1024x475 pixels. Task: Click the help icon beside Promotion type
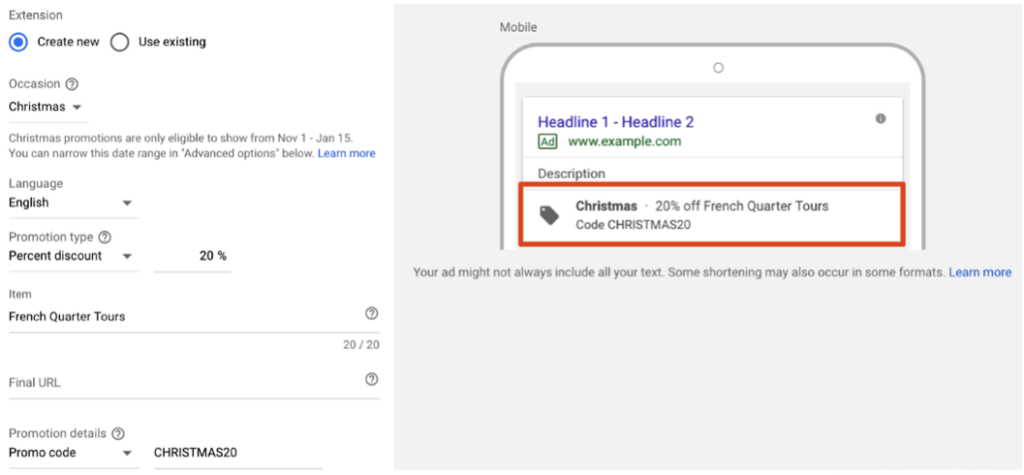tap(105, 238)
